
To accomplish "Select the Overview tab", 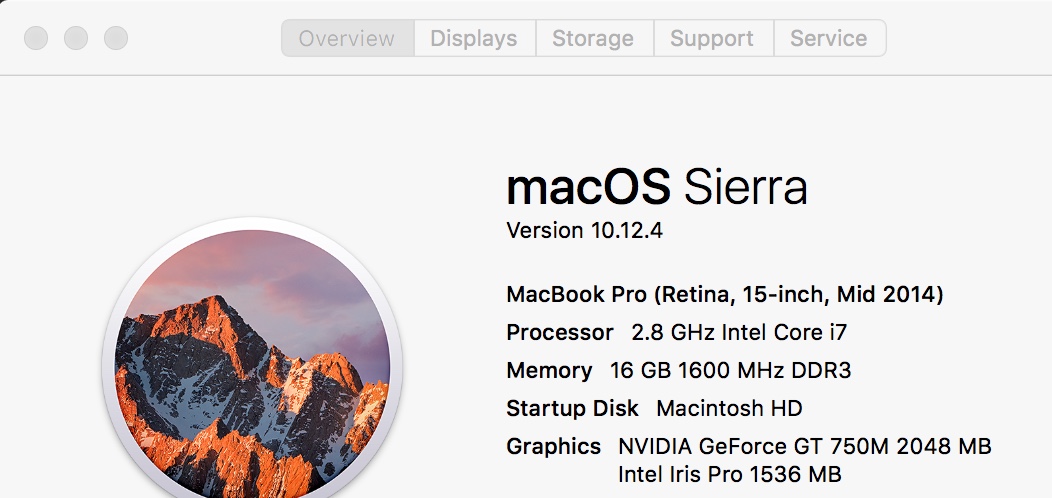I will (x=348, y=38).
